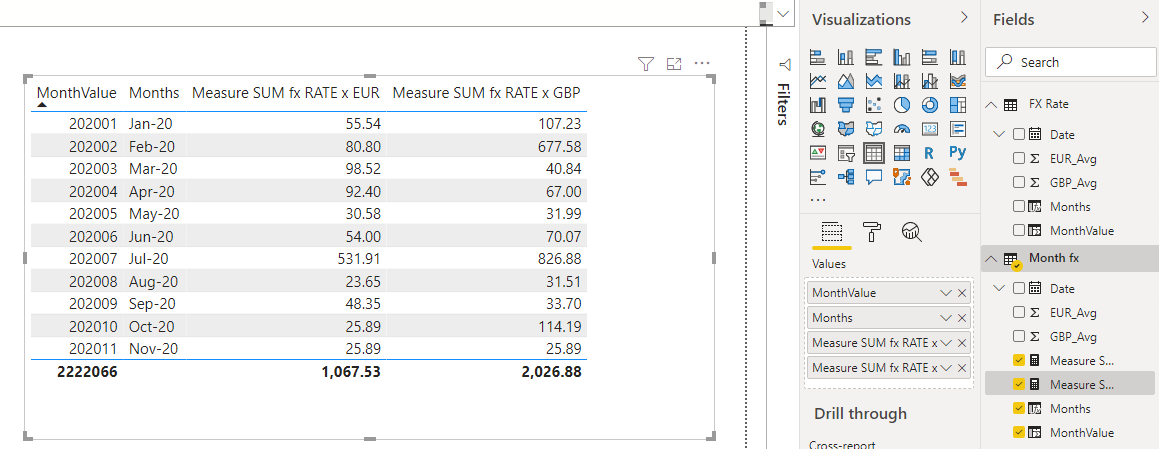Image resolution: width=1159 pixels, height=449 pixels.
Task: Collapse the Visualizations pane with its chevron
Action: click(964, 18)
